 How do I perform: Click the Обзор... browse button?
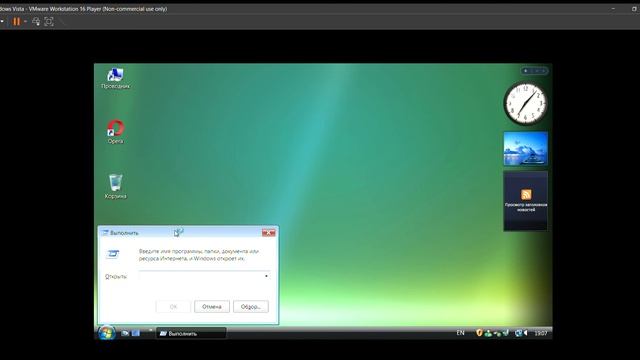pyautogui.click(x=251, y=307)
